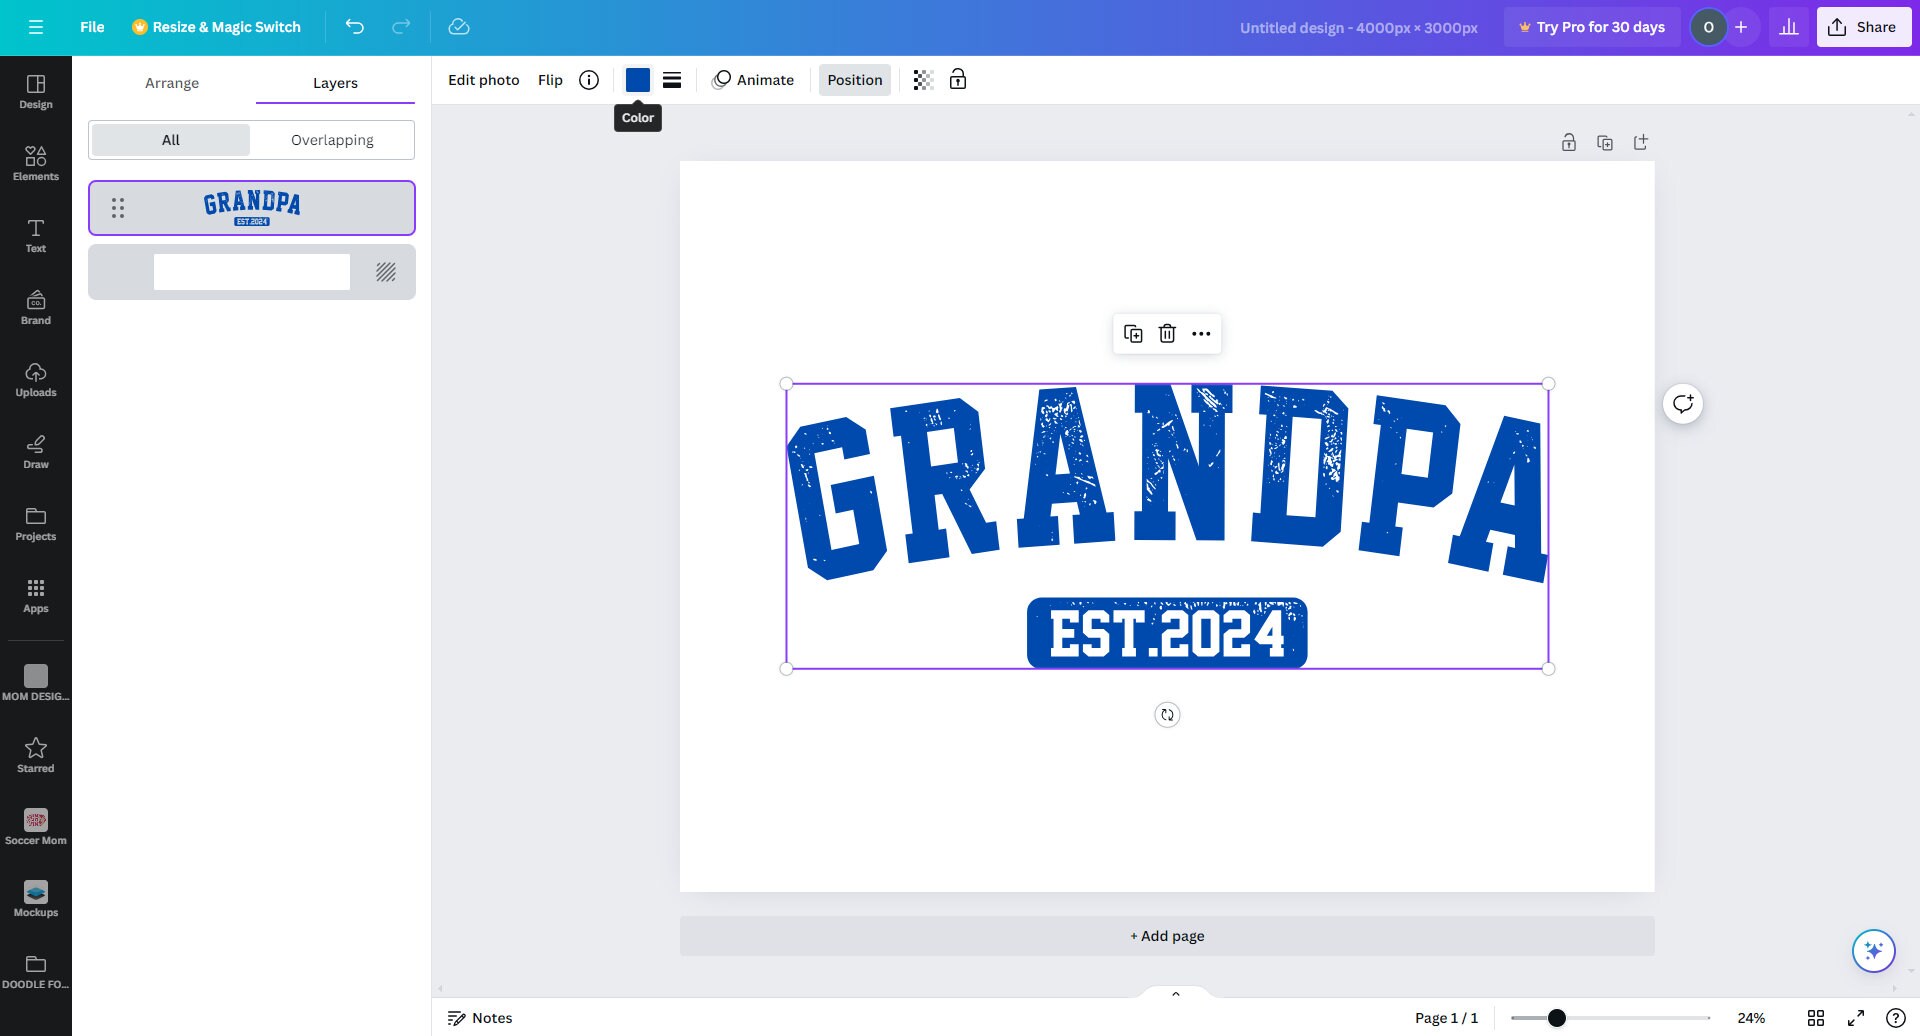Image resolution: width=1920 pixels, height=1036 pixels.
Task: Open the blue Color swatch picker
Action: [x=637, y=80]
